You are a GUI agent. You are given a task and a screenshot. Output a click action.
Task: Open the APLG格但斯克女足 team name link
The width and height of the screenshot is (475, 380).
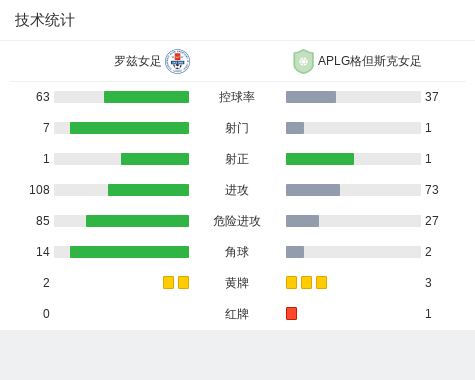click(x=369, y=61)
